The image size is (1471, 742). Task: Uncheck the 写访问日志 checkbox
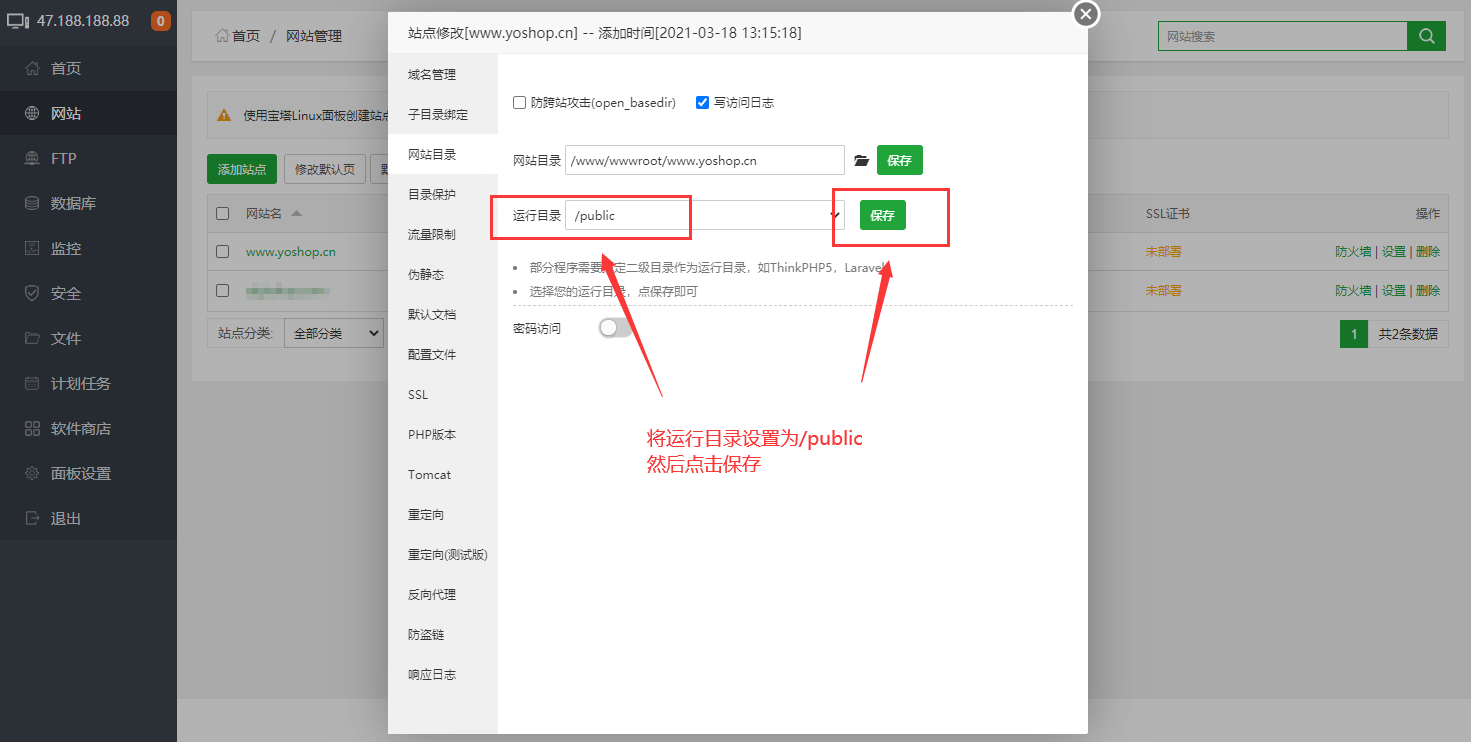pos(703,102)
